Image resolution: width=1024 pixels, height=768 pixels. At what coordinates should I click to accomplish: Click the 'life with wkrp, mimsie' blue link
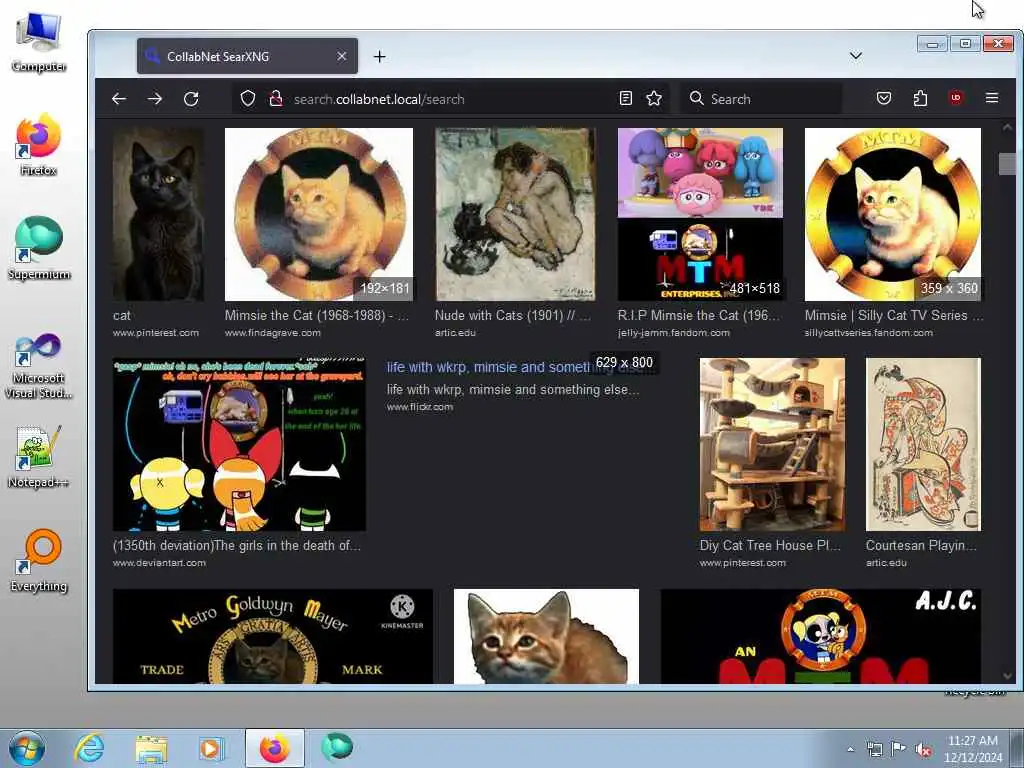coord(488,367)
